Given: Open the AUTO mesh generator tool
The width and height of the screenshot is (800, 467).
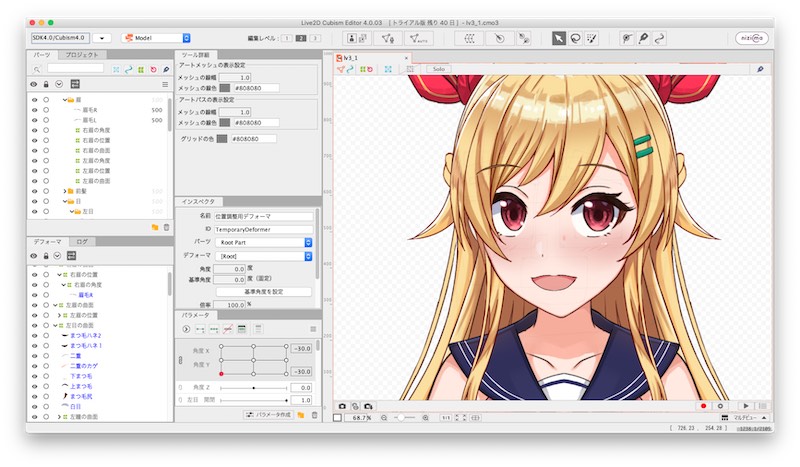Looking at the screenshot, I should (x=418, y=38).
